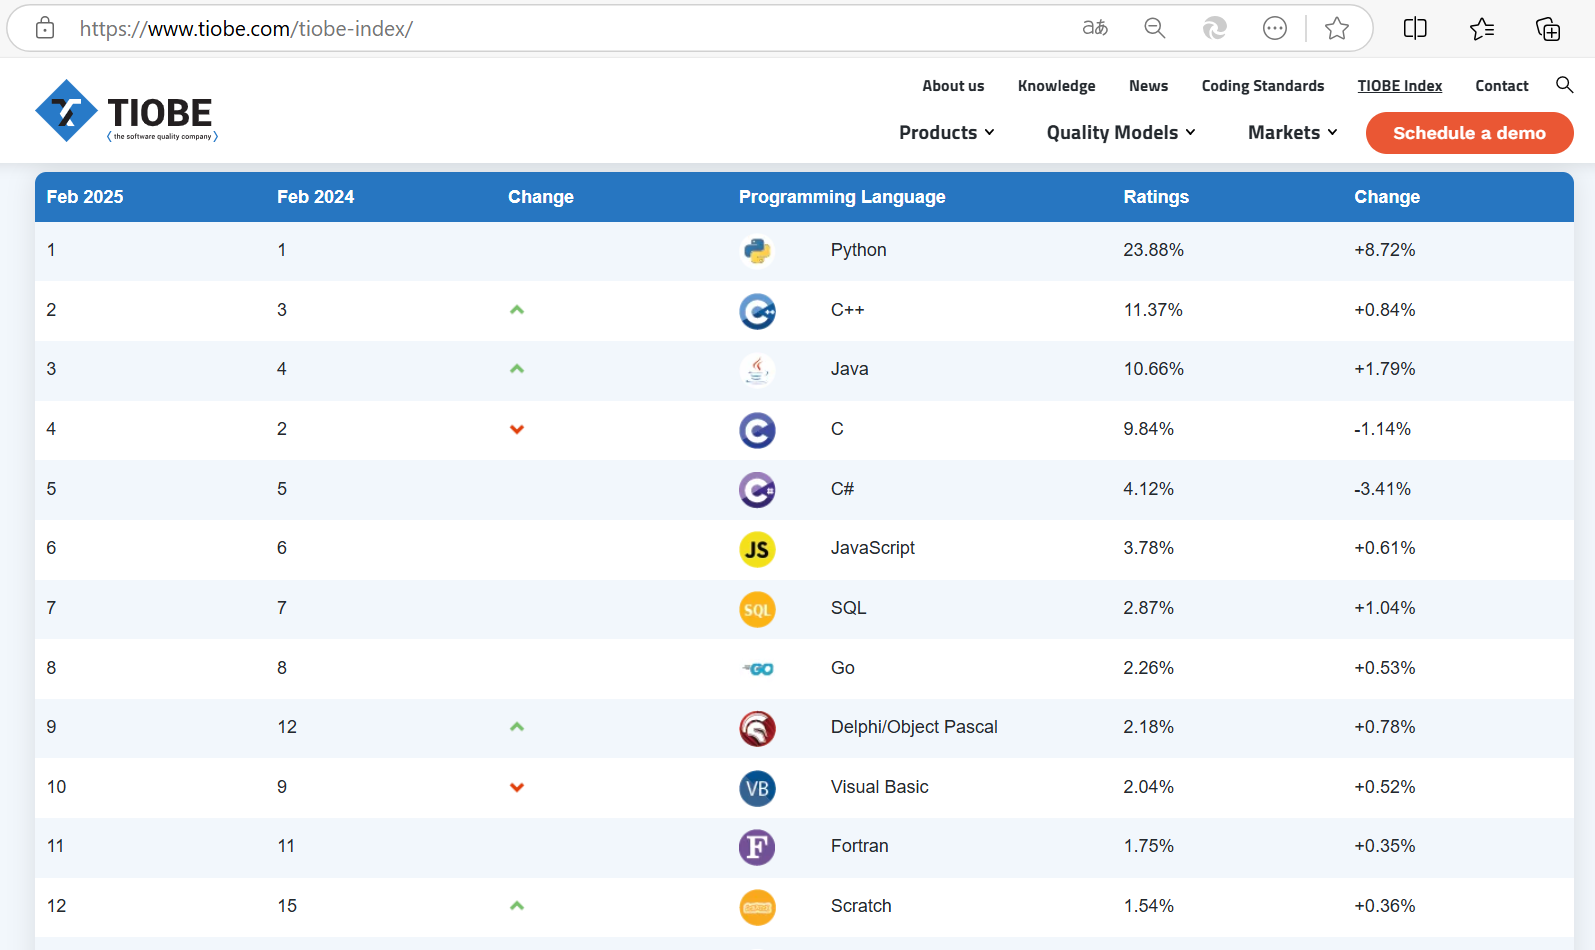Click the Java logo icon

757,370
